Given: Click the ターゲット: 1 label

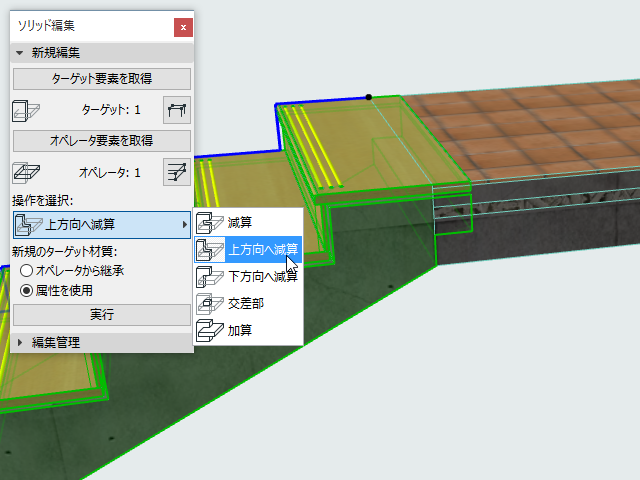Looking at the screenshot, I should pyautogui.click(x=111, y=110).
